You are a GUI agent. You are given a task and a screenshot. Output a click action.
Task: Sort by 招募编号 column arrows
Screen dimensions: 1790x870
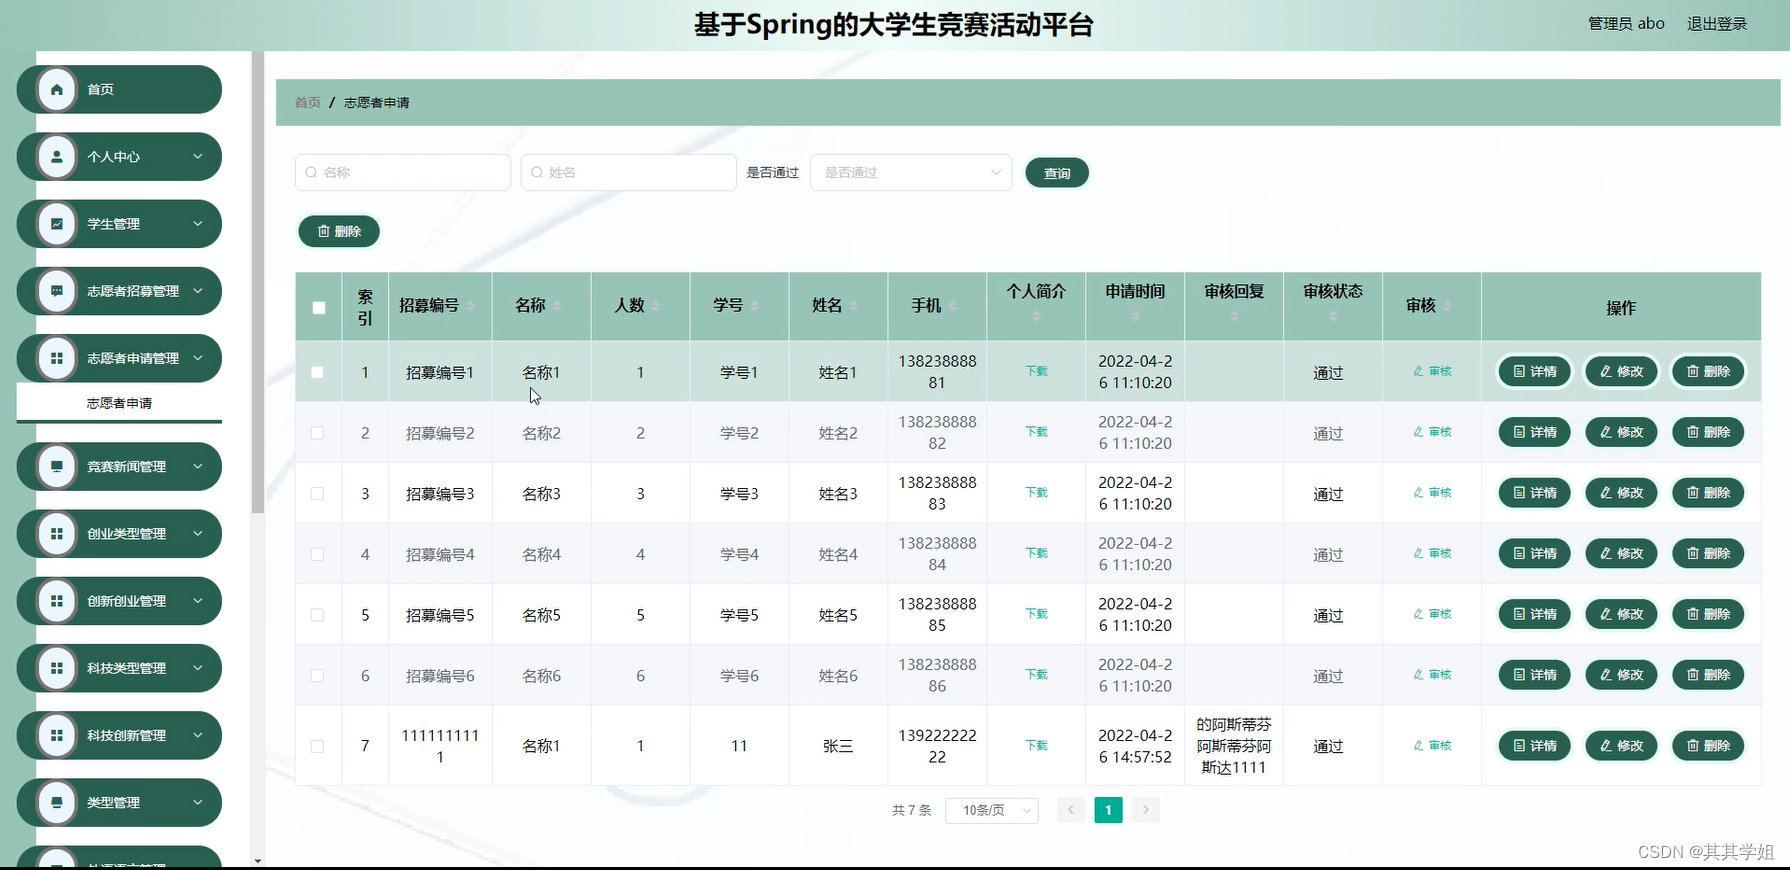(470, 306)
